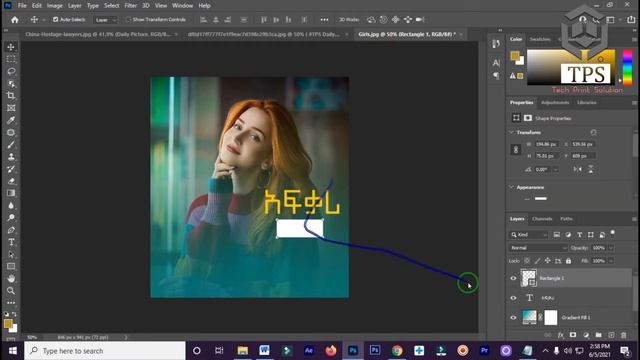Click the Windows search box
This screenshot has width=640, height=360.
pyautogui.click(x=105, y=351)
